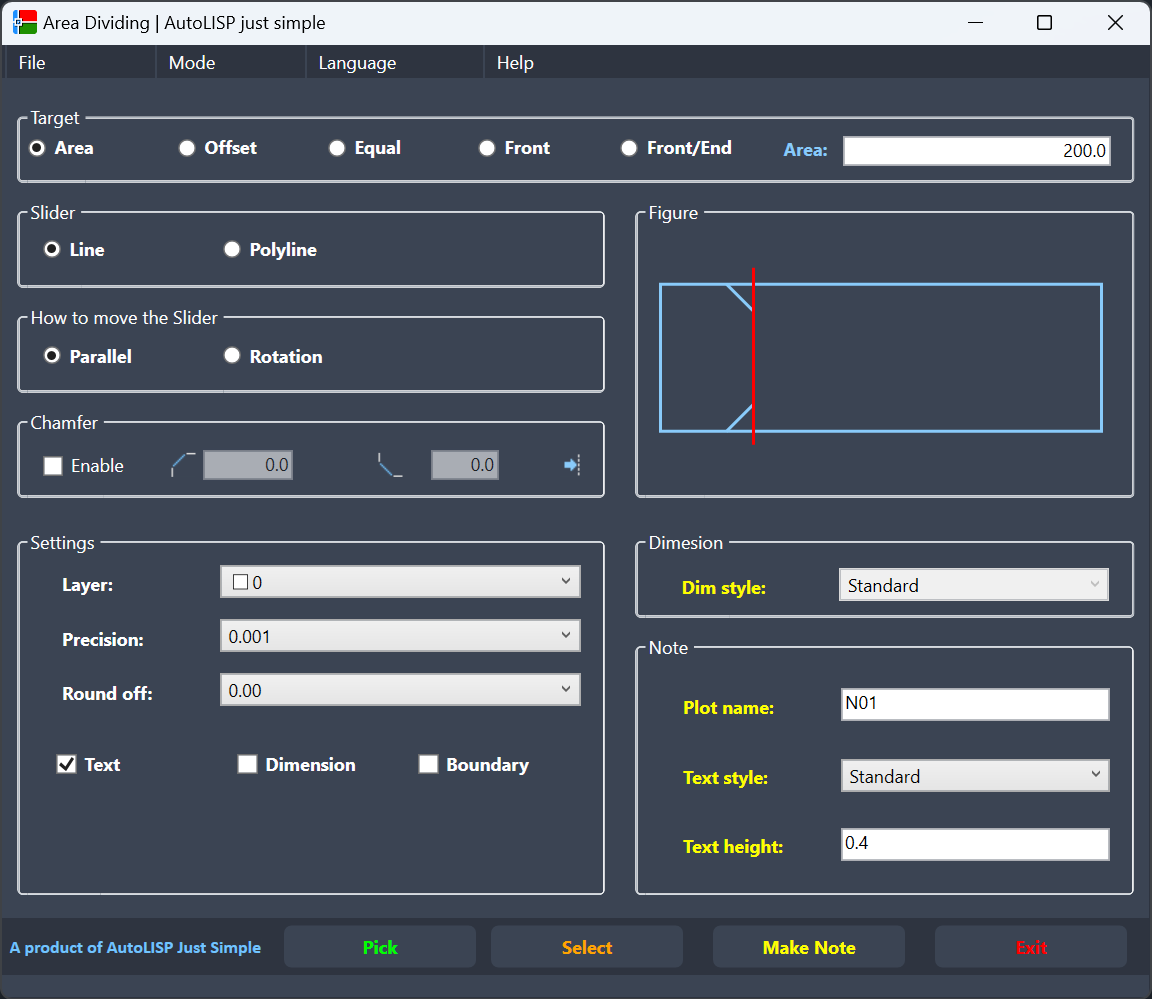Click the red slider line in Figure
This screenshot has width=1152, height=999.
click(753, 357)
